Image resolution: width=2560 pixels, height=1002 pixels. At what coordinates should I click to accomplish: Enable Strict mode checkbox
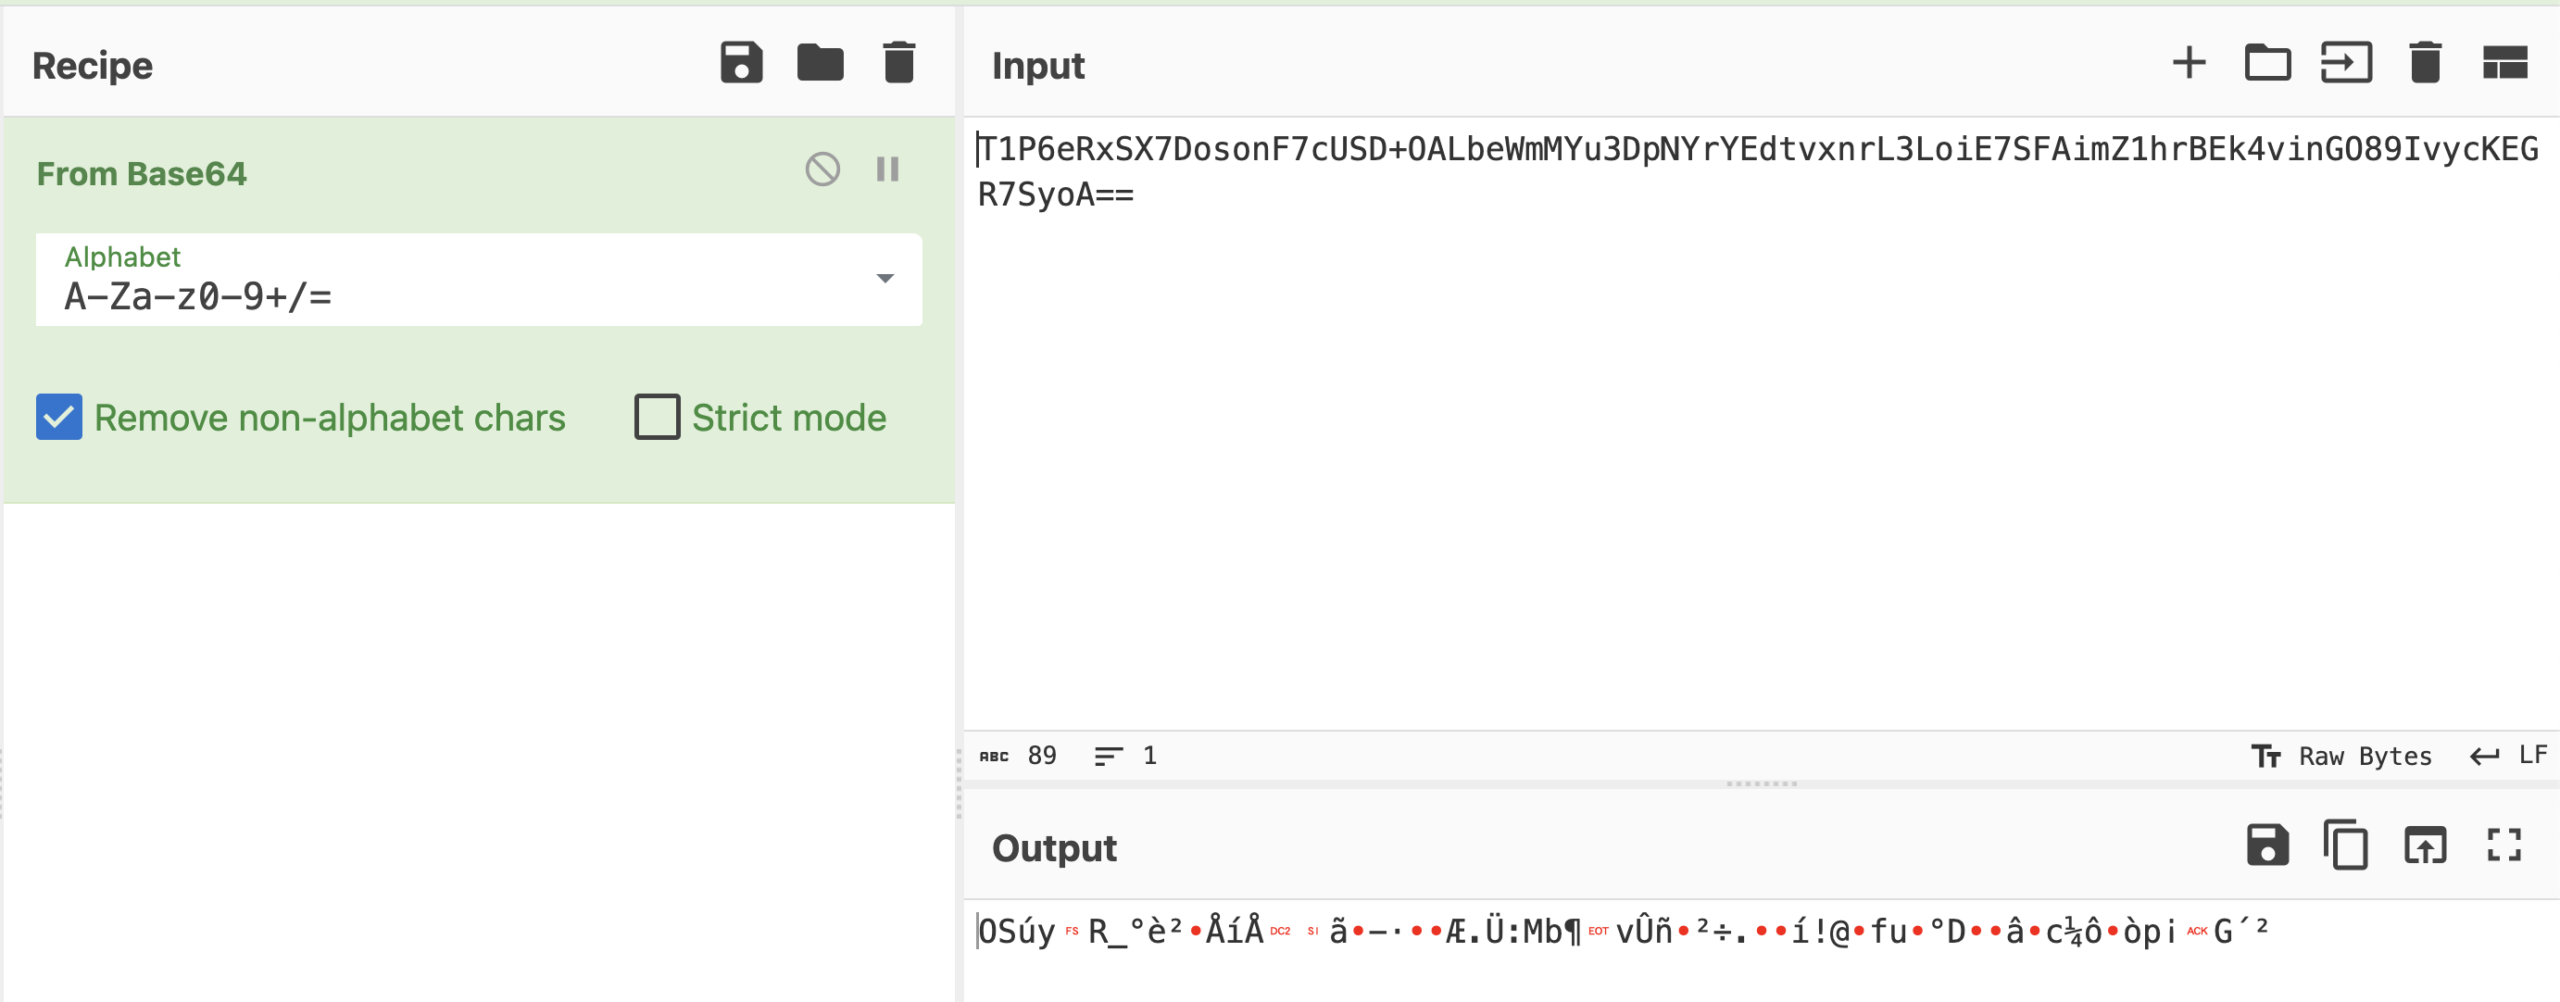click(x=657, y=417)
